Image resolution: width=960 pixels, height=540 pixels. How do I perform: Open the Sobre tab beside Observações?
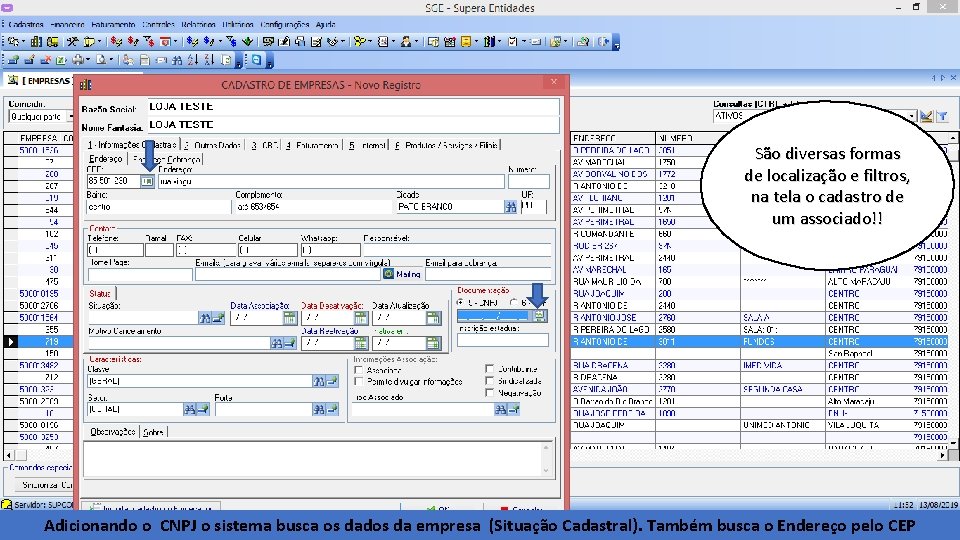tap(153, 432)
